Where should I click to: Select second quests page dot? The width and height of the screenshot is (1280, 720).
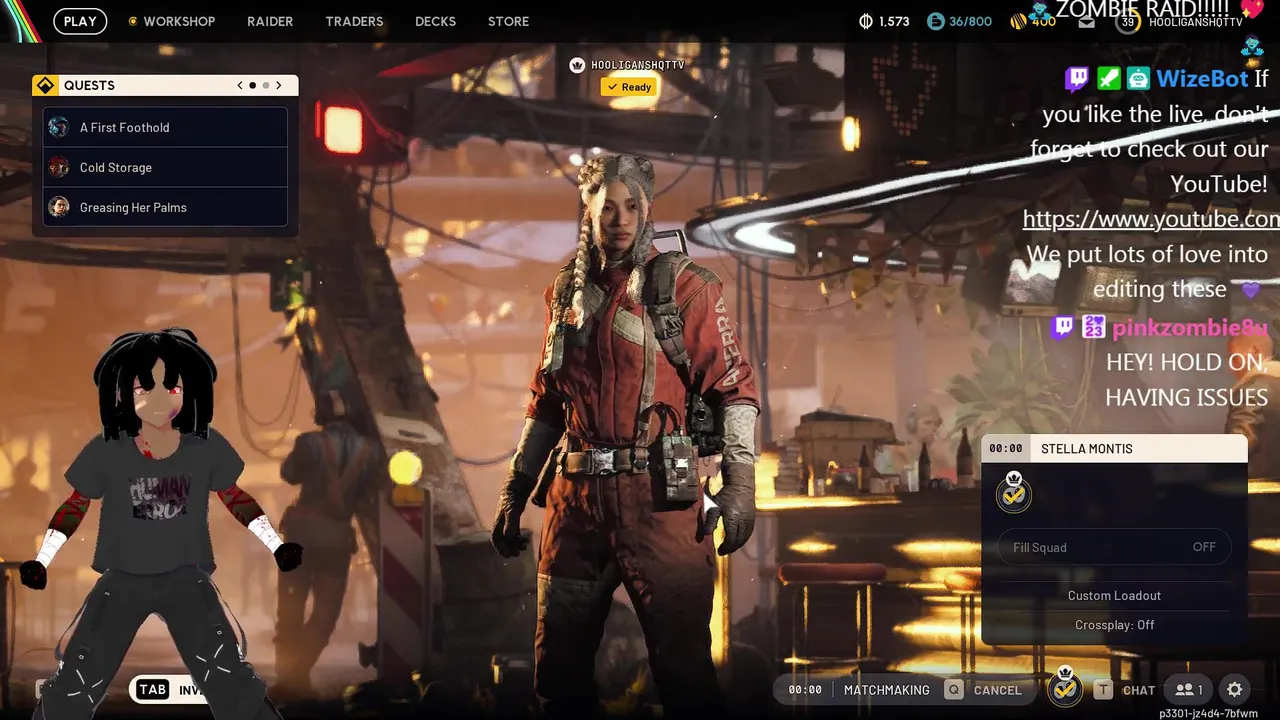click(x=265, y=85)
